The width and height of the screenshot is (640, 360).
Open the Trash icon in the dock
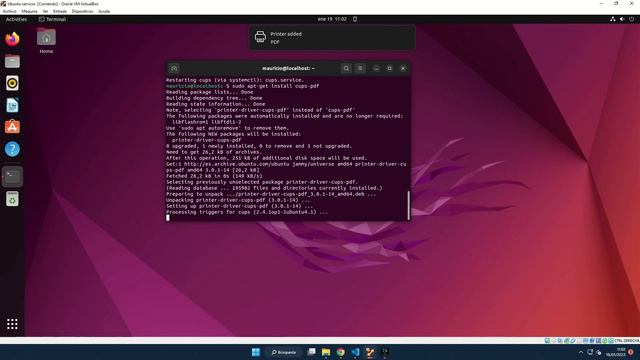coord(12,199)
